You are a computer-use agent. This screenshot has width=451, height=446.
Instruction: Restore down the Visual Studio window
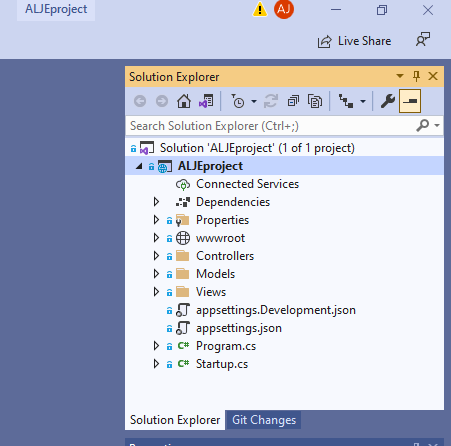point(382,10)
